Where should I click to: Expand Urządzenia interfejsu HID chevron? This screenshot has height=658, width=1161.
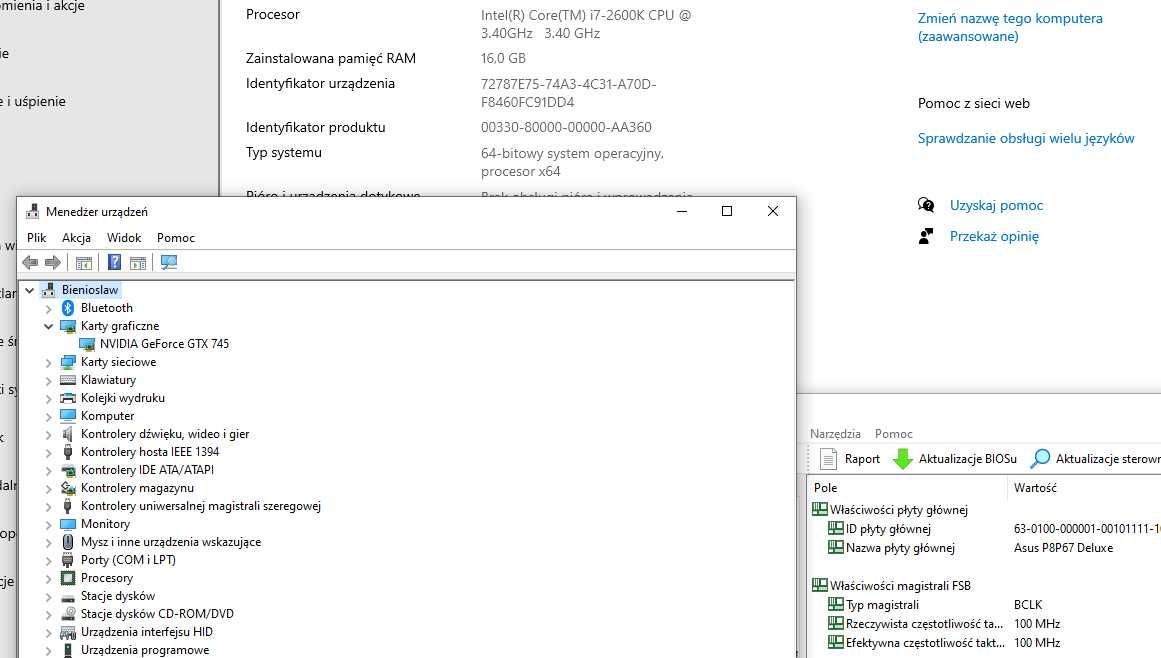pyautogui.click(x=49, y=632)
